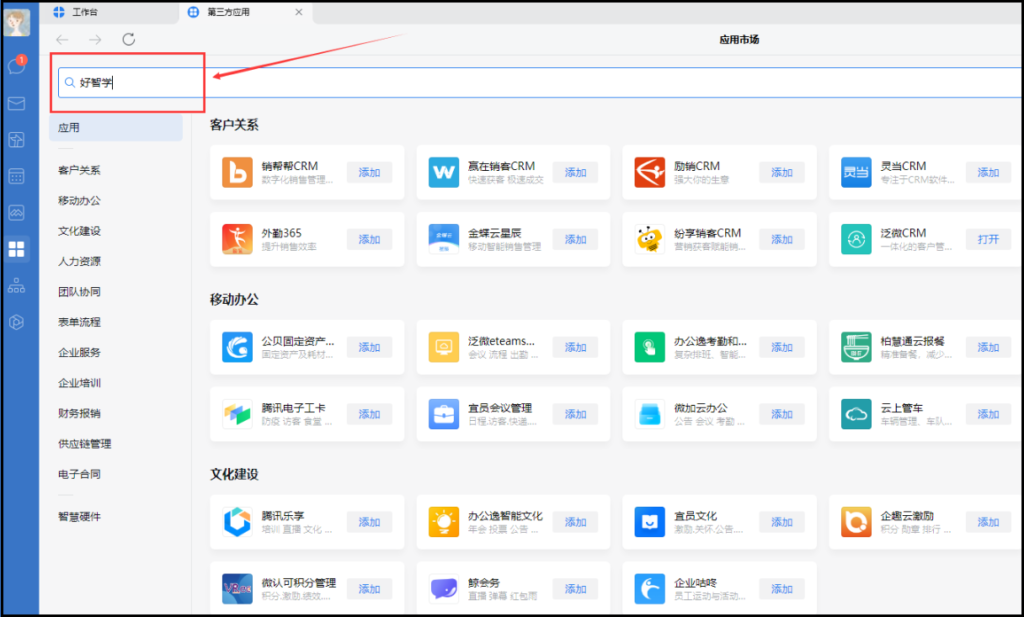Open the calendar icon in left sidebar
The width and height of the screenshot is (1024, 617).
coord(16,176)
